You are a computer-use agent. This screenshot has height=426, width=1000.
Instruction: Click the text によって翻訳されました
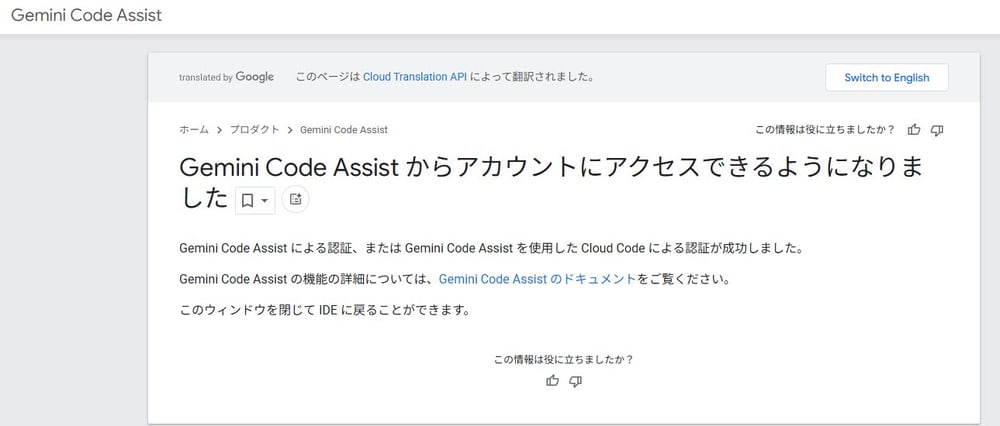coord(533,77)
